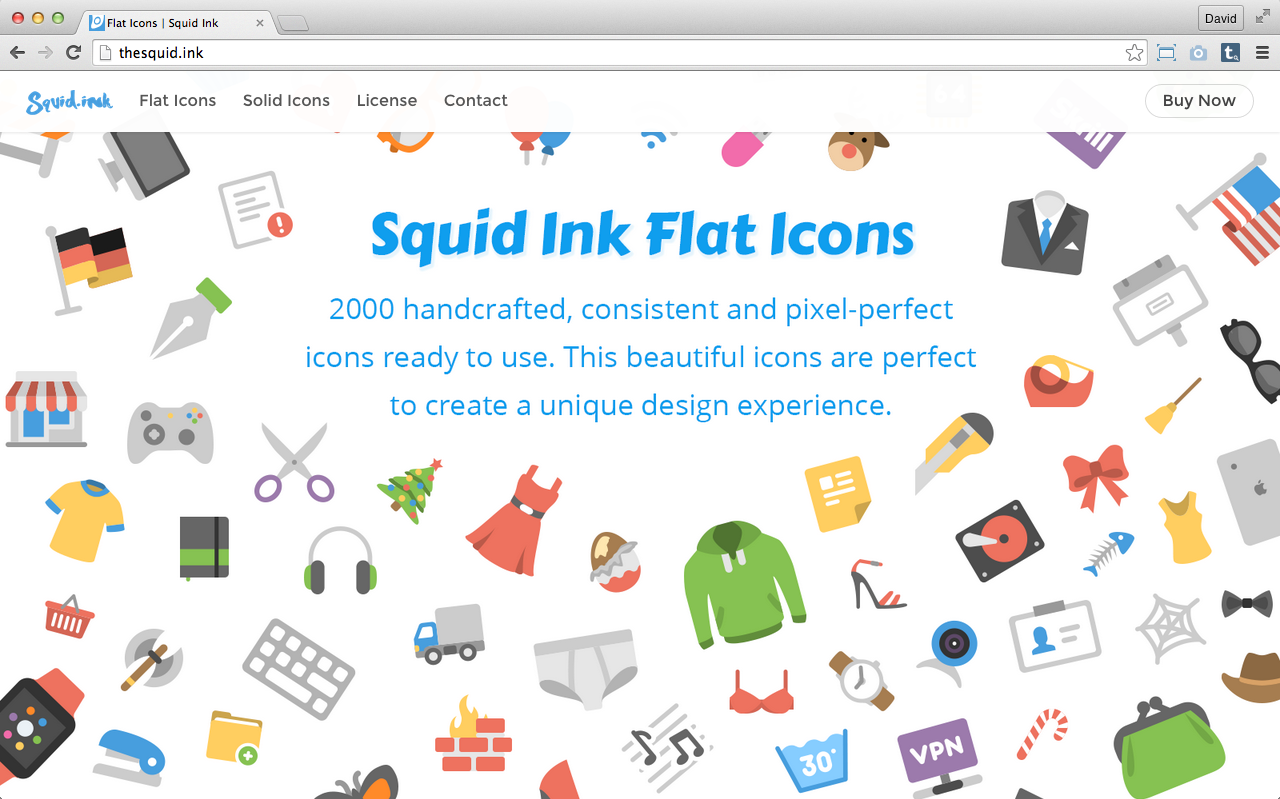This screenshot has width=1280, height=799.
Task: Go to the License page
Action: click(387, 100)
